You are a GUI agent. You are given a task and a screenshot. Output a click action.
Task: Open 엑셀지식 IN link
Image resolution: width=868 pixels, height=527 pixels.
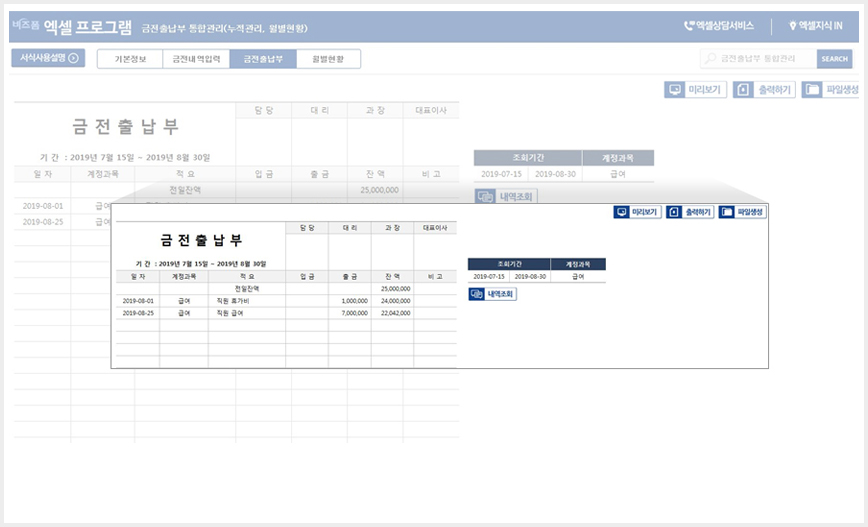815,25
